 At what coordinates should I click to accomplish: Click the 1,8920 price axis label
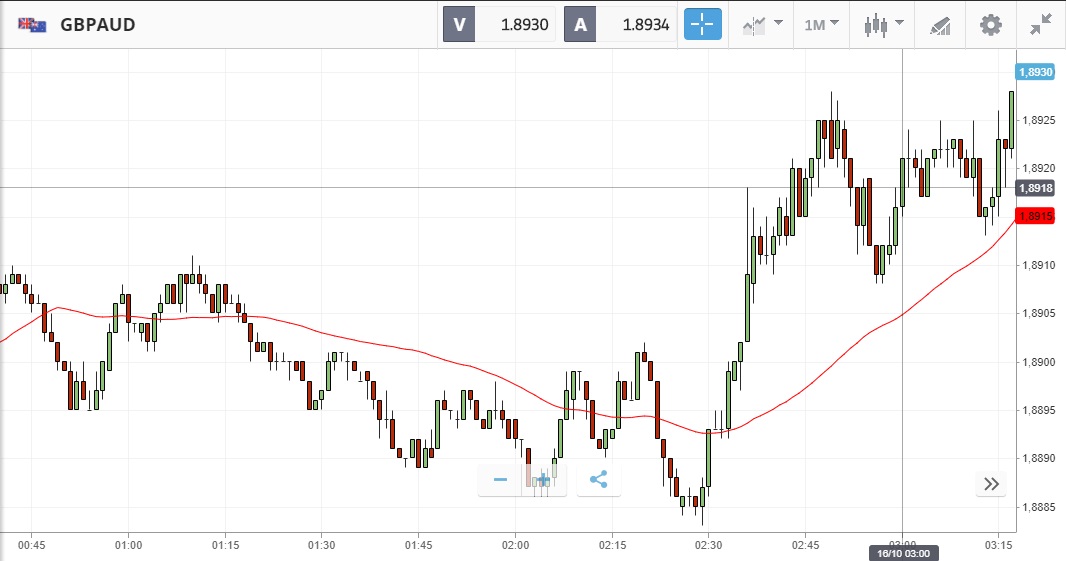(1038, 169)
